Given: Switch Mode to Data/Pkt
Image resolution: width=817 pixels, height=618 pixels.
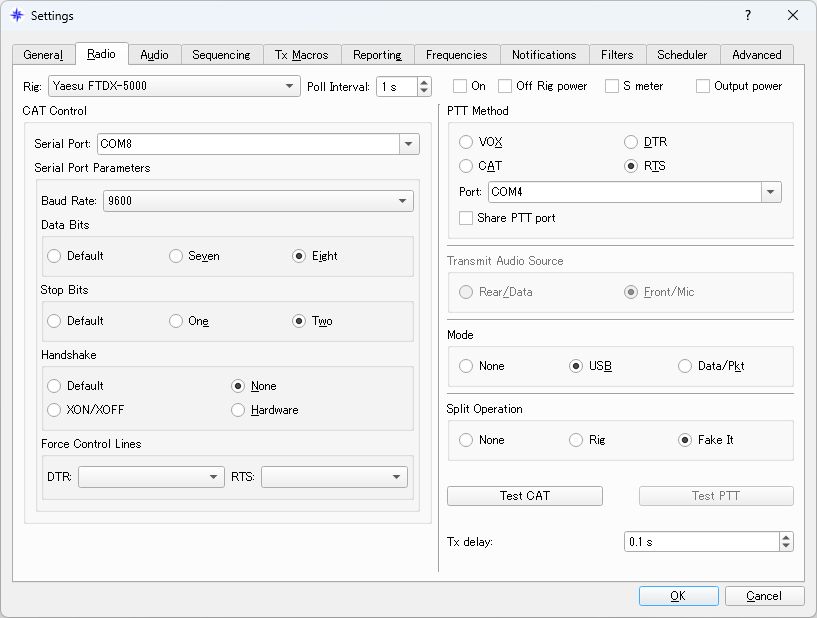Looking at the screenshot, I should (684, 366).
